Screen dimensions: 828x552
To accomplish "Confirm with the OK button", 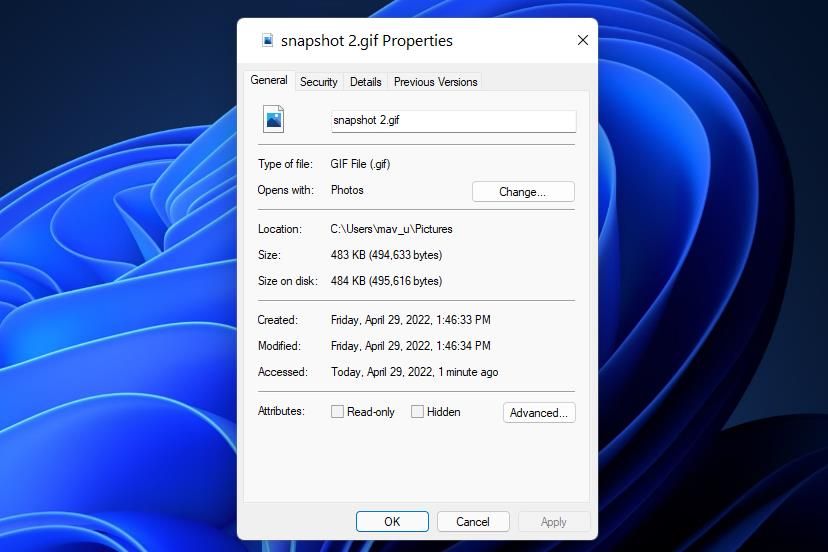I will coord(392,521).
